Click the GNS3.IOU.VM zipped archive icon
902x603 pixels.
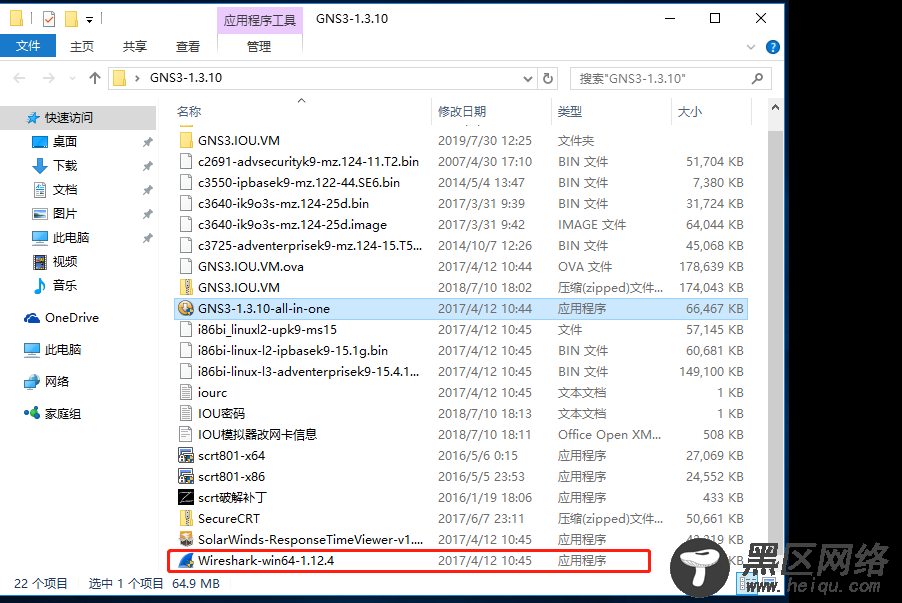click(186, 287)
